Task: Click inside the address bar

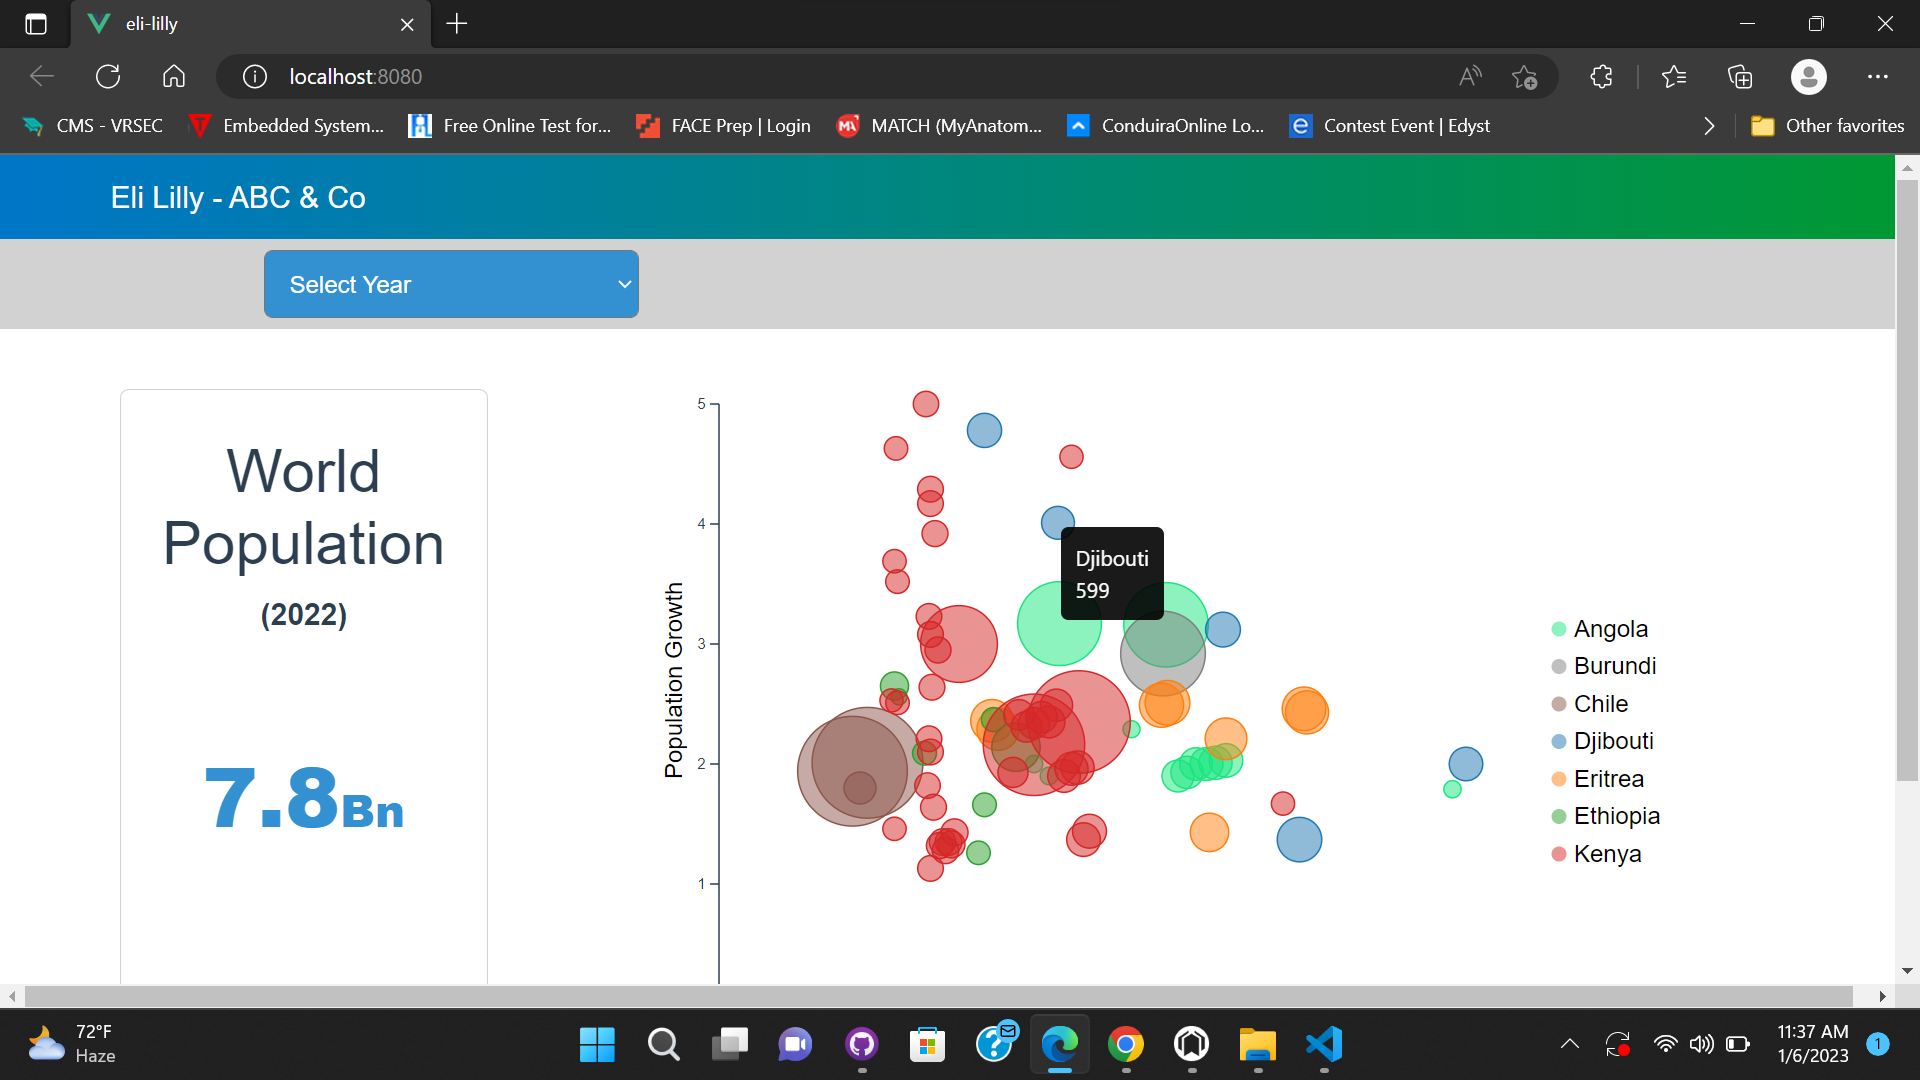Action: (700, 76)
